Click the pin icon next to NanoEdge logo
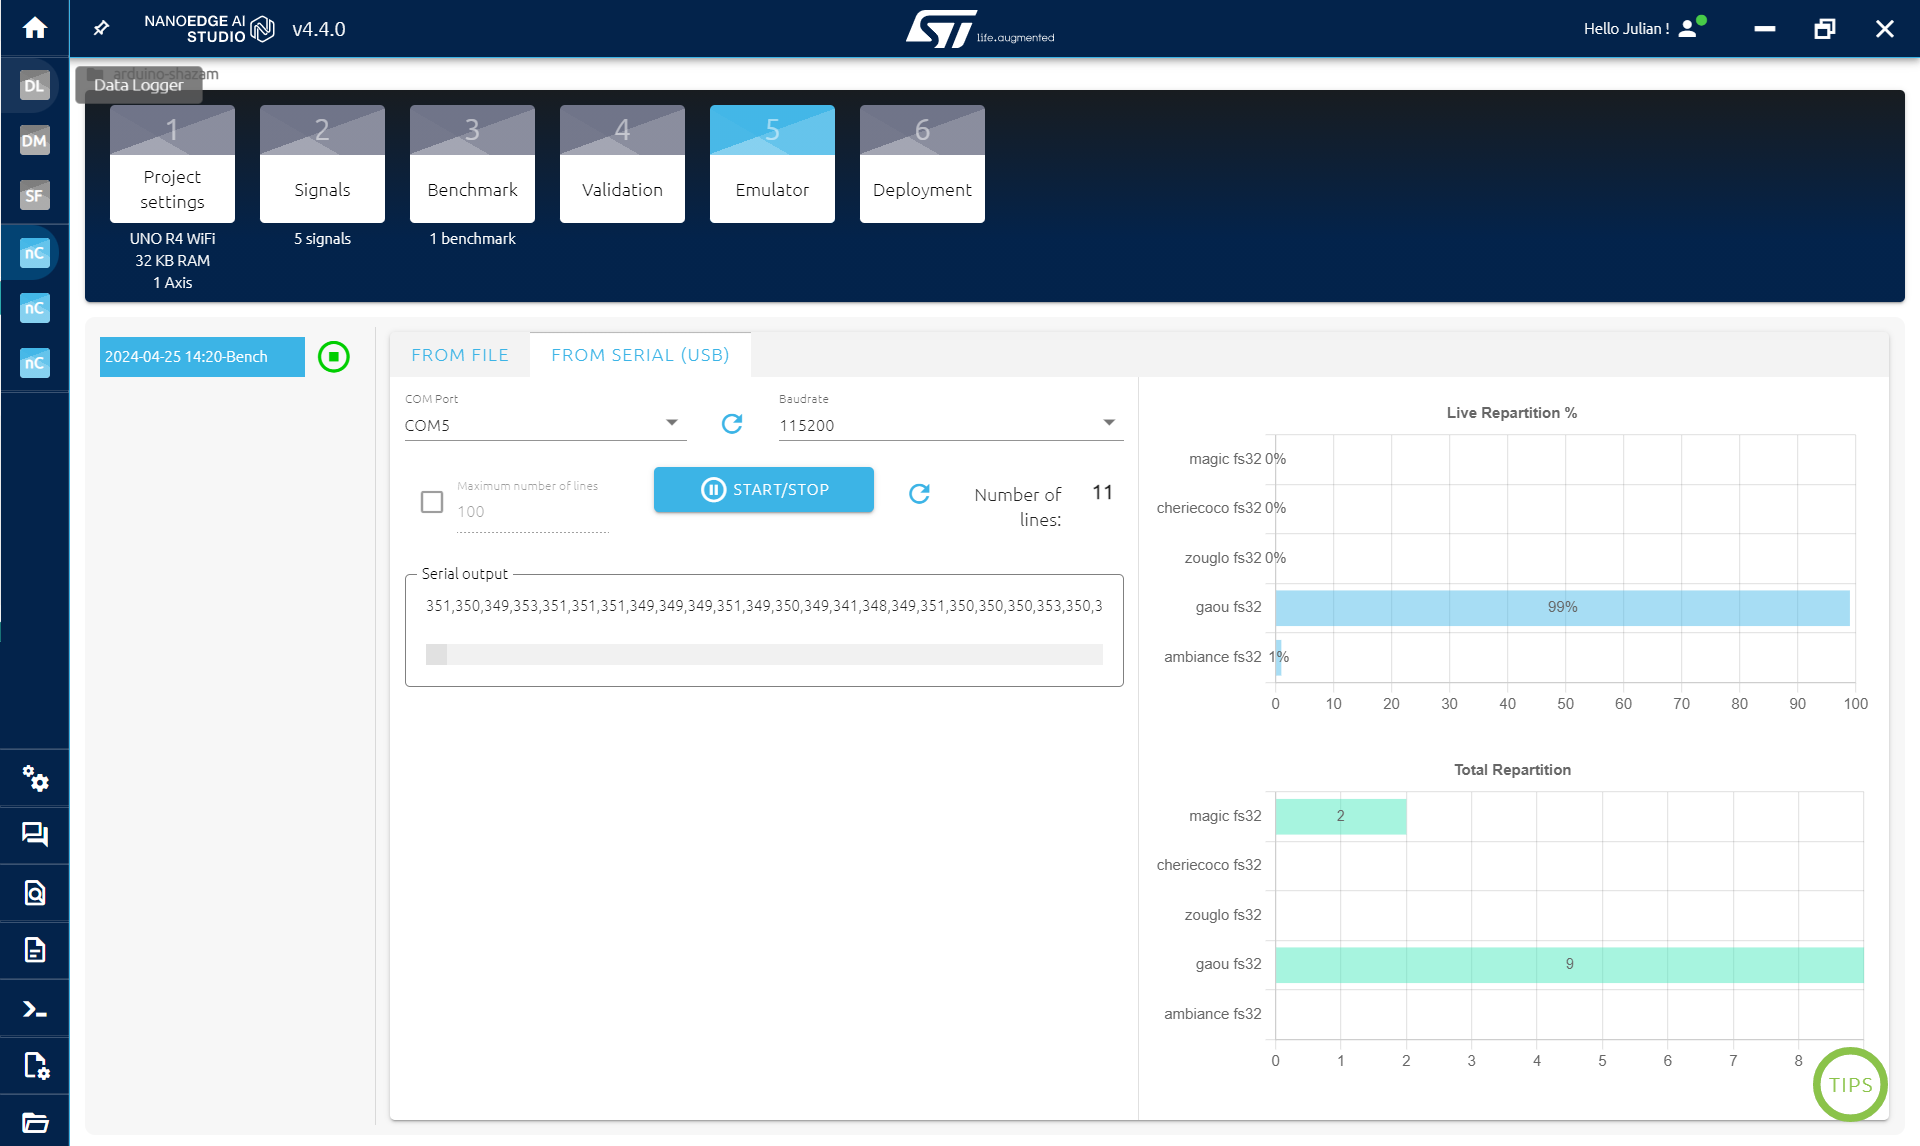This screenshot has height=1146, width=1920. tap(101, 28)
